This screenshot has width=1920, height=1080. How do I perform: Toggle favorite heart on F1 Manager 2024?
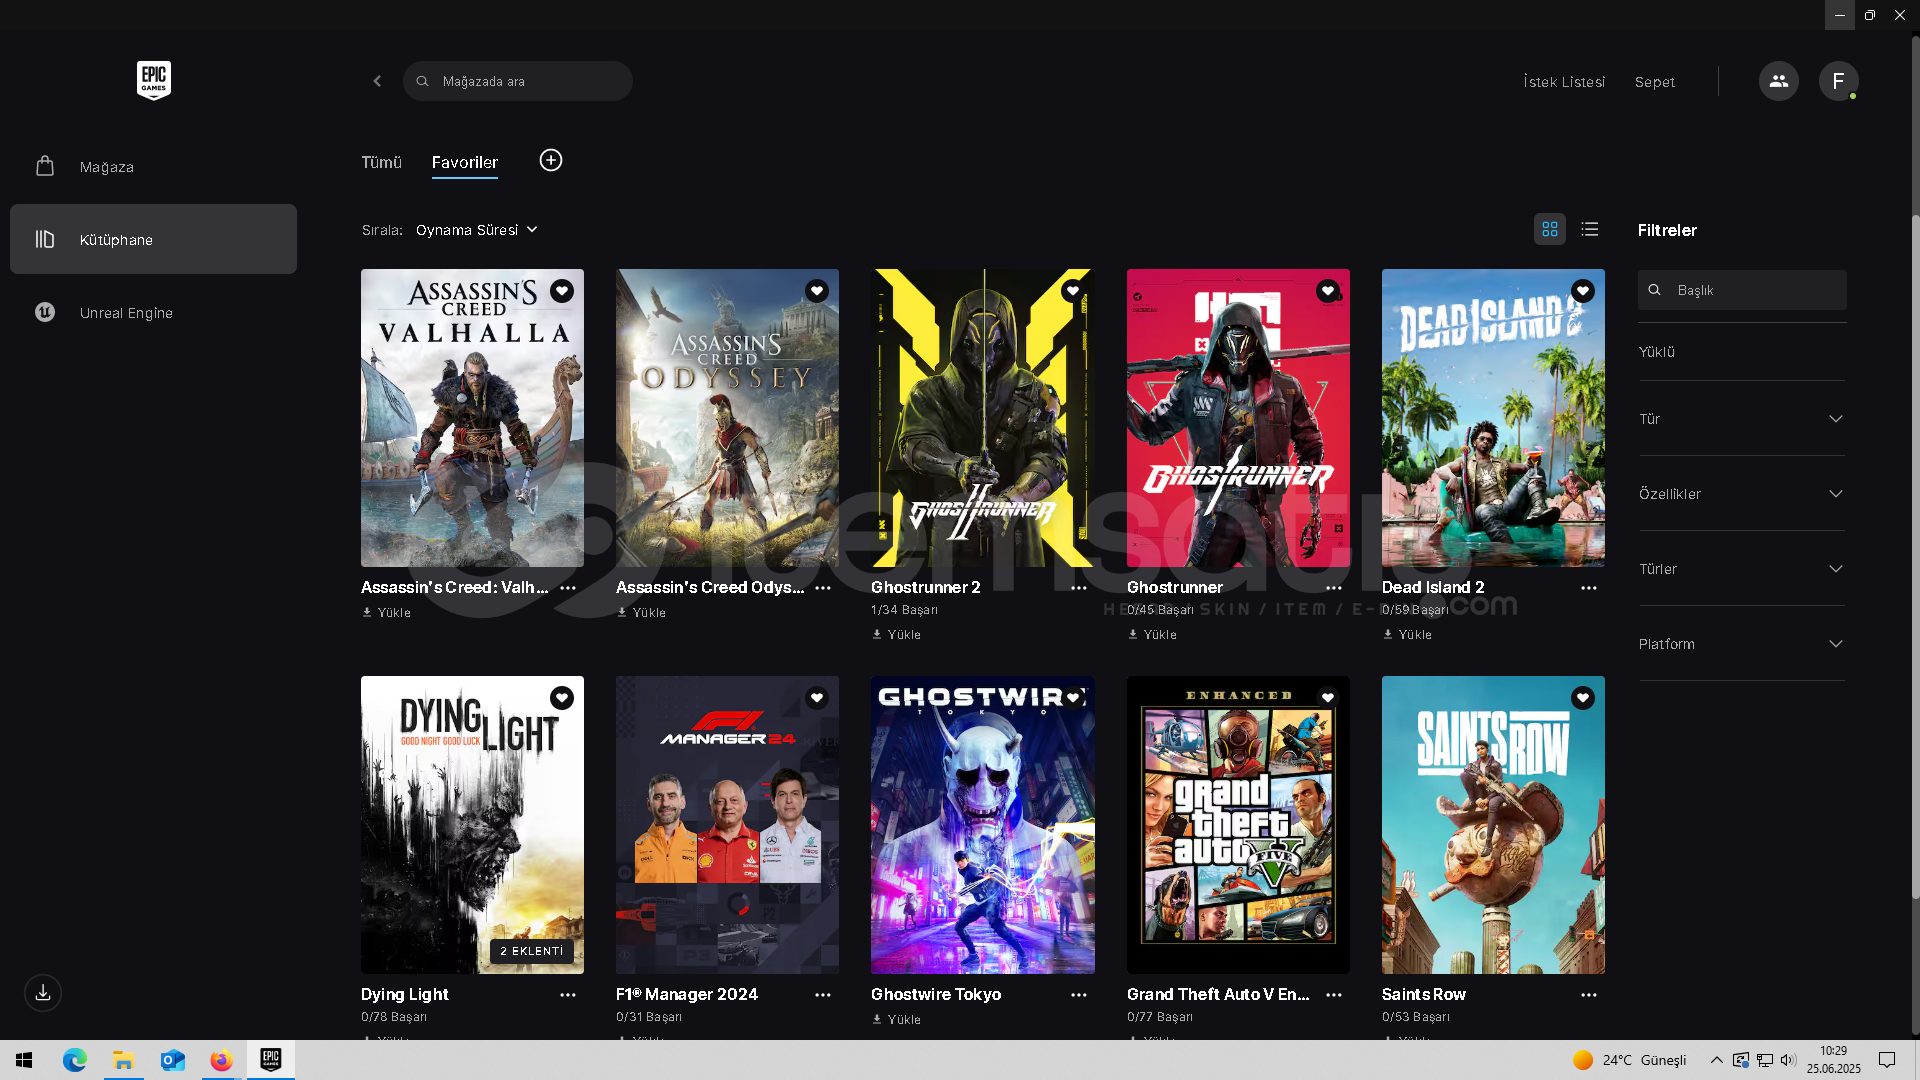coord(817,698)
